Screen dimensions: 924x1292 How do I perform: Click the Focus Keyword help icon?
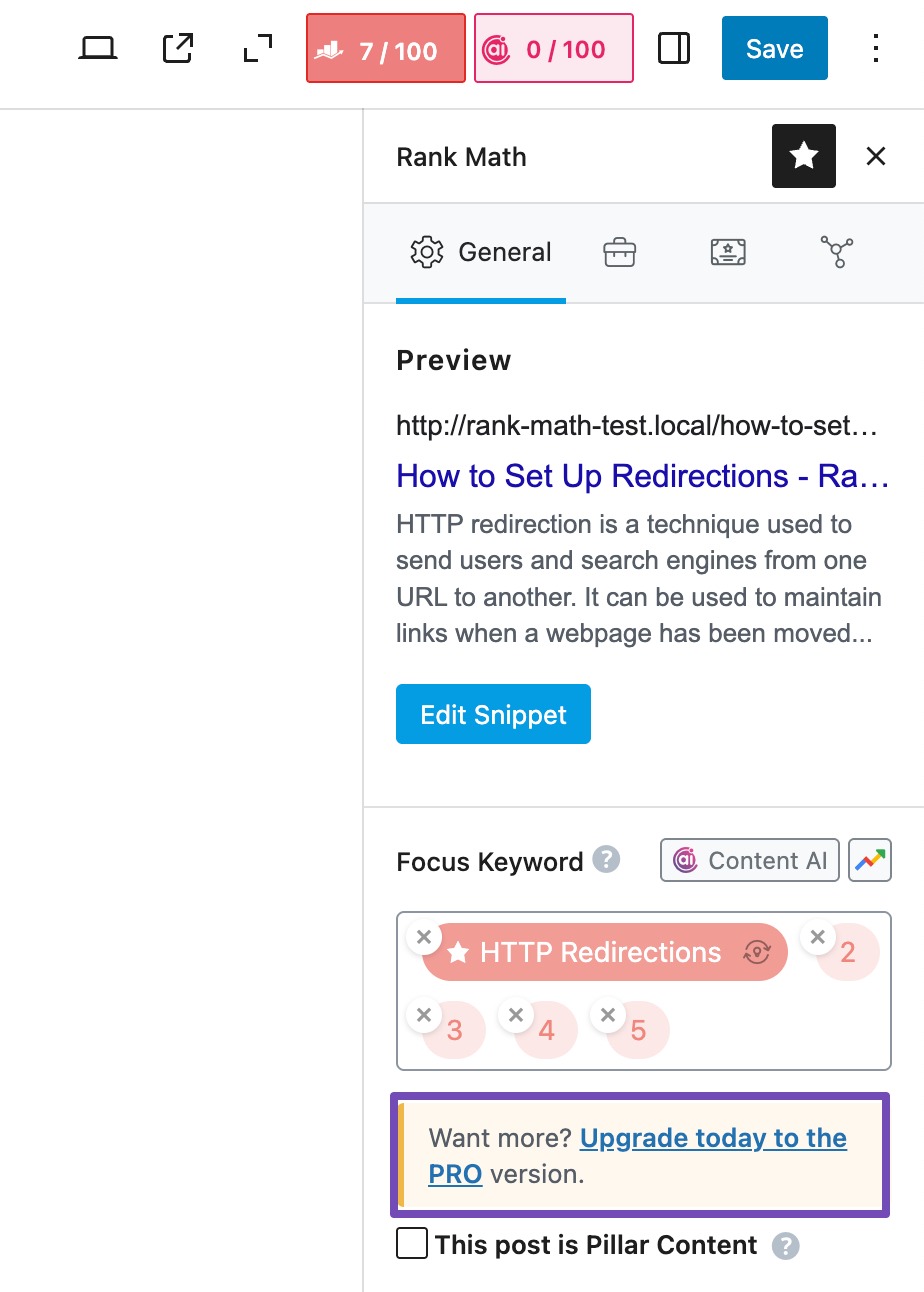click(x=606, y=860)
